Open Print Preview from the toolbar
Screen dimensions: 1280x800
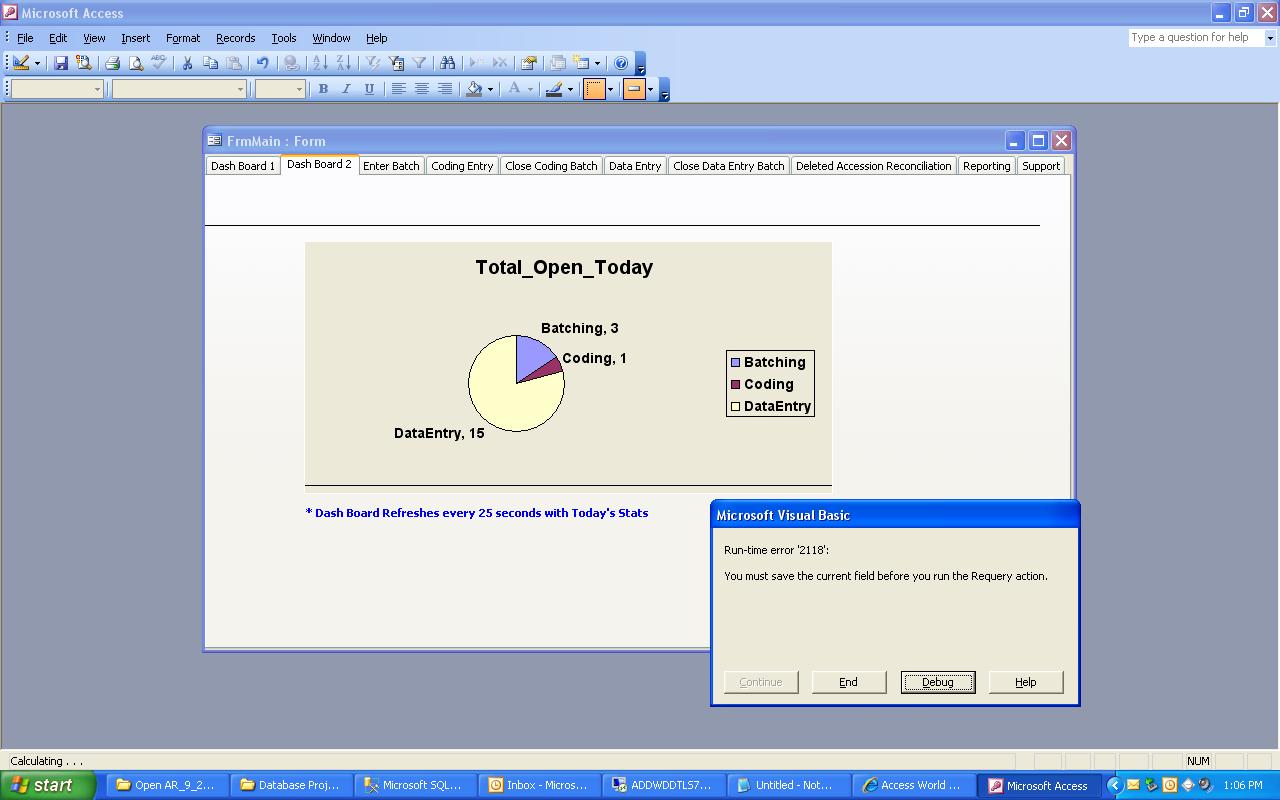click(135, 63)
